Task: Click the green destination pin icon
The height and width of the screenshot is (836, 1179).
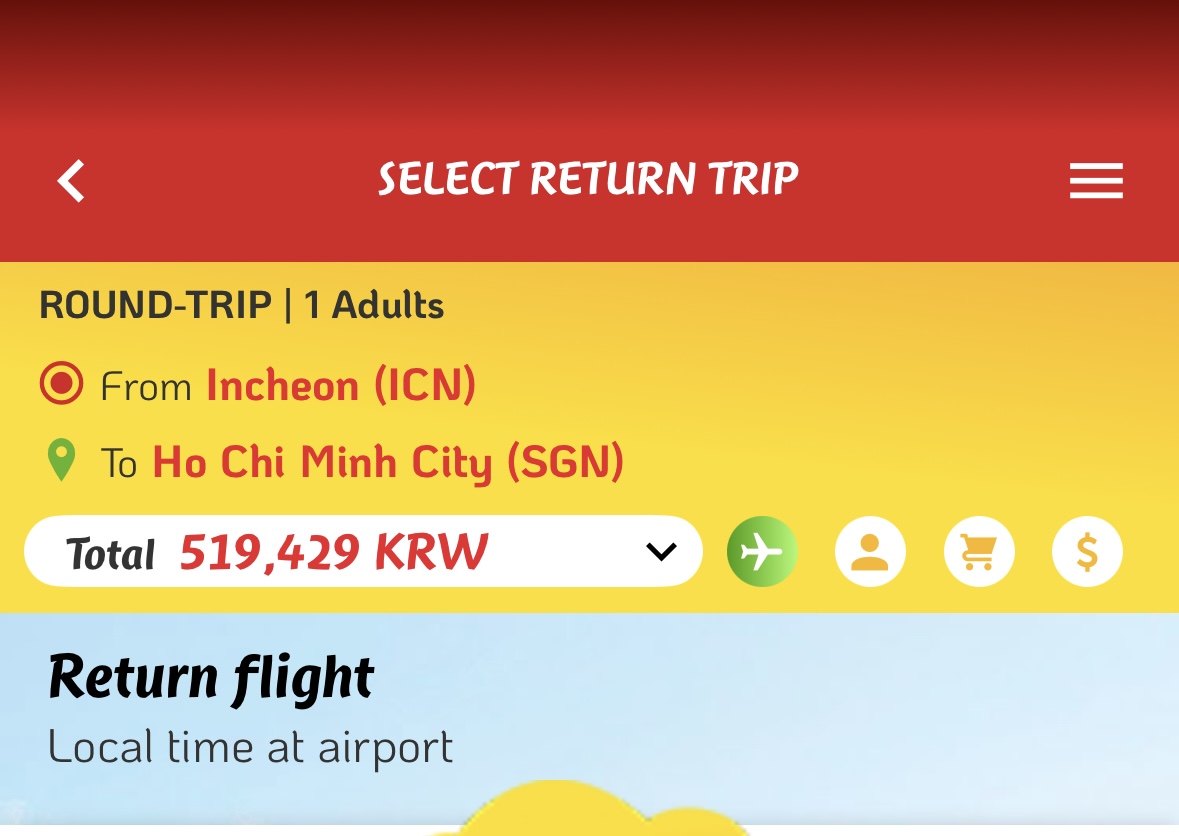Action: click(62, 462)
